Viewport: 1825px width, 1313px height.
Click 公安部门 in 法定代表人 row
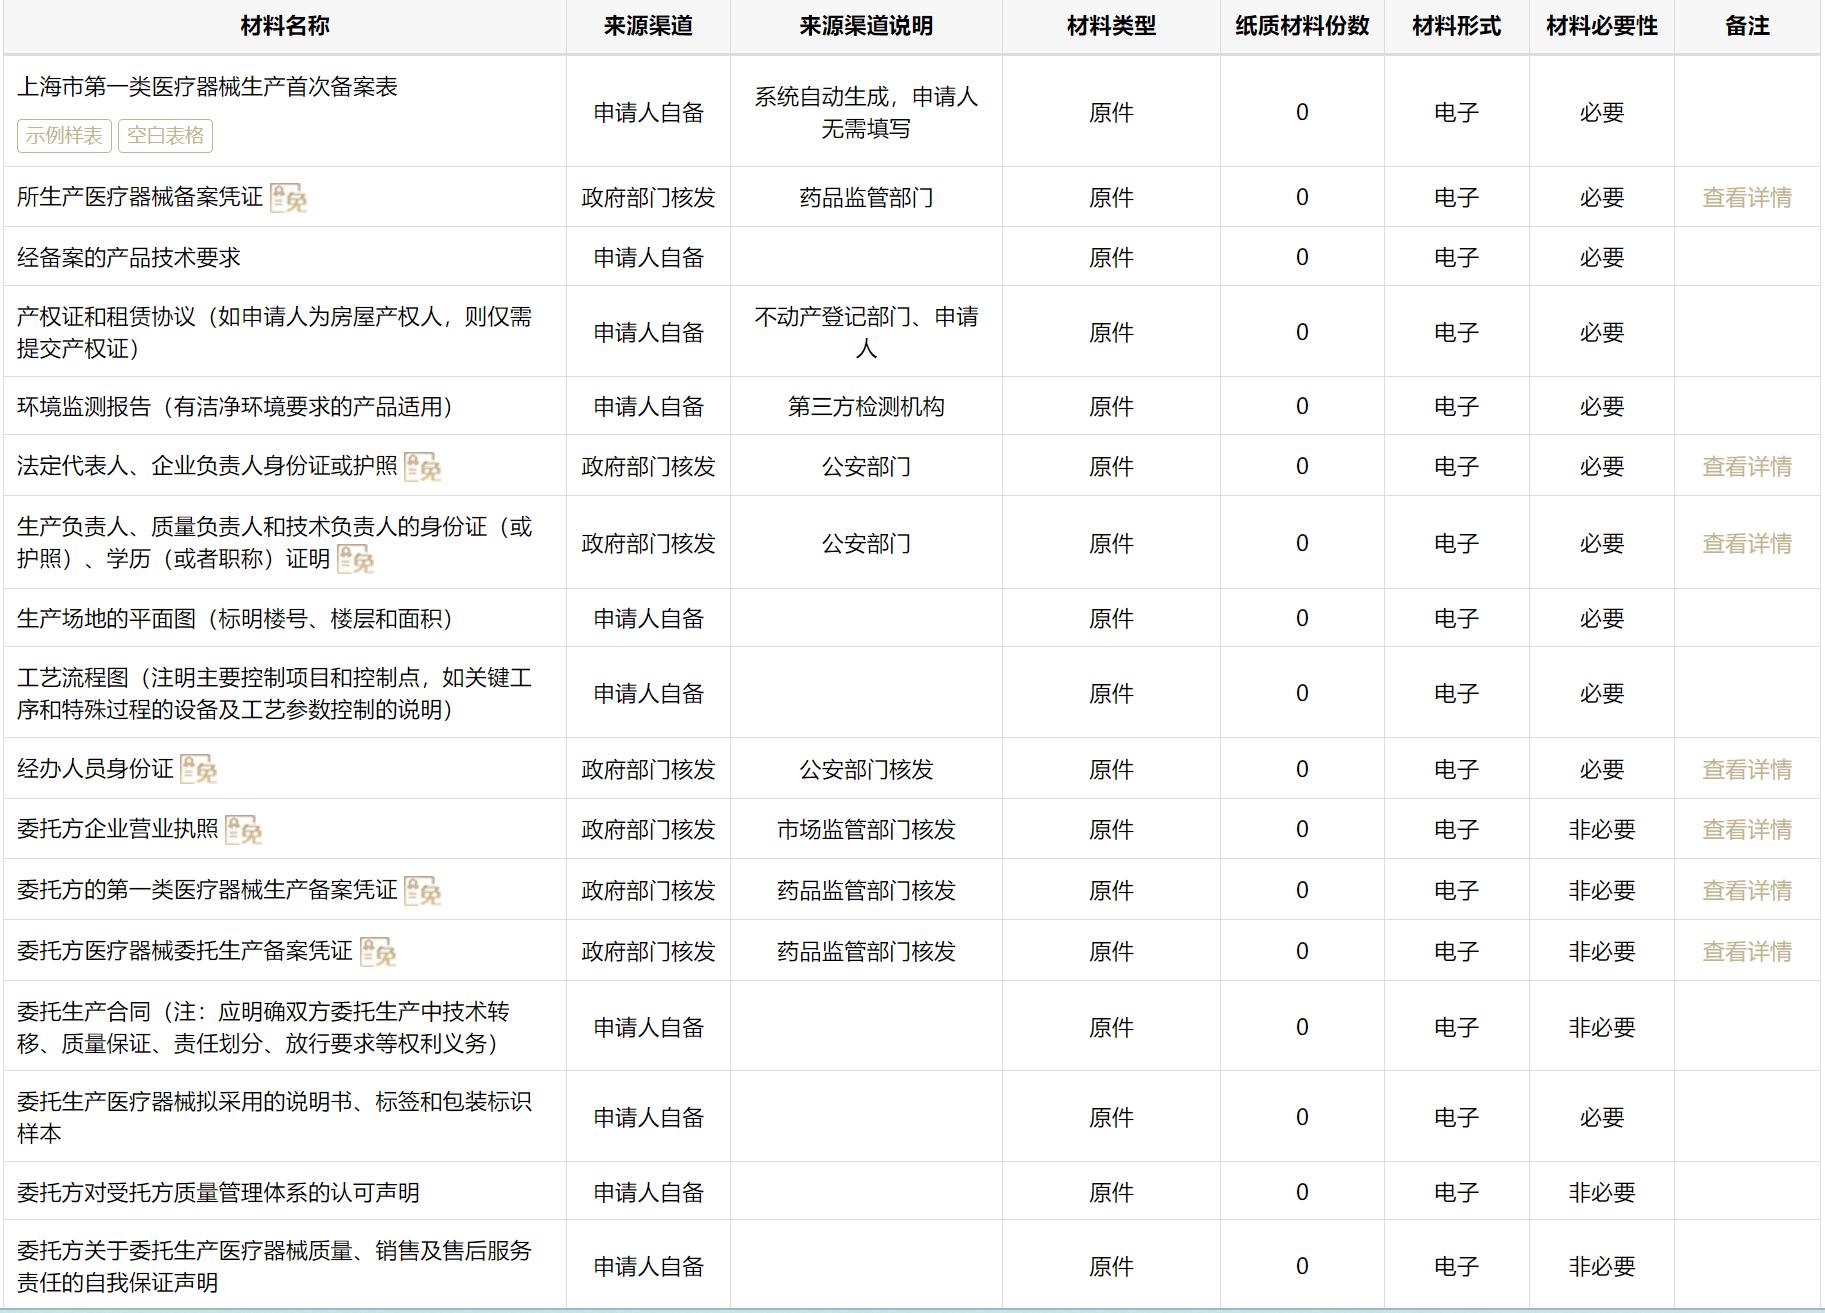[x=866, y=467]
